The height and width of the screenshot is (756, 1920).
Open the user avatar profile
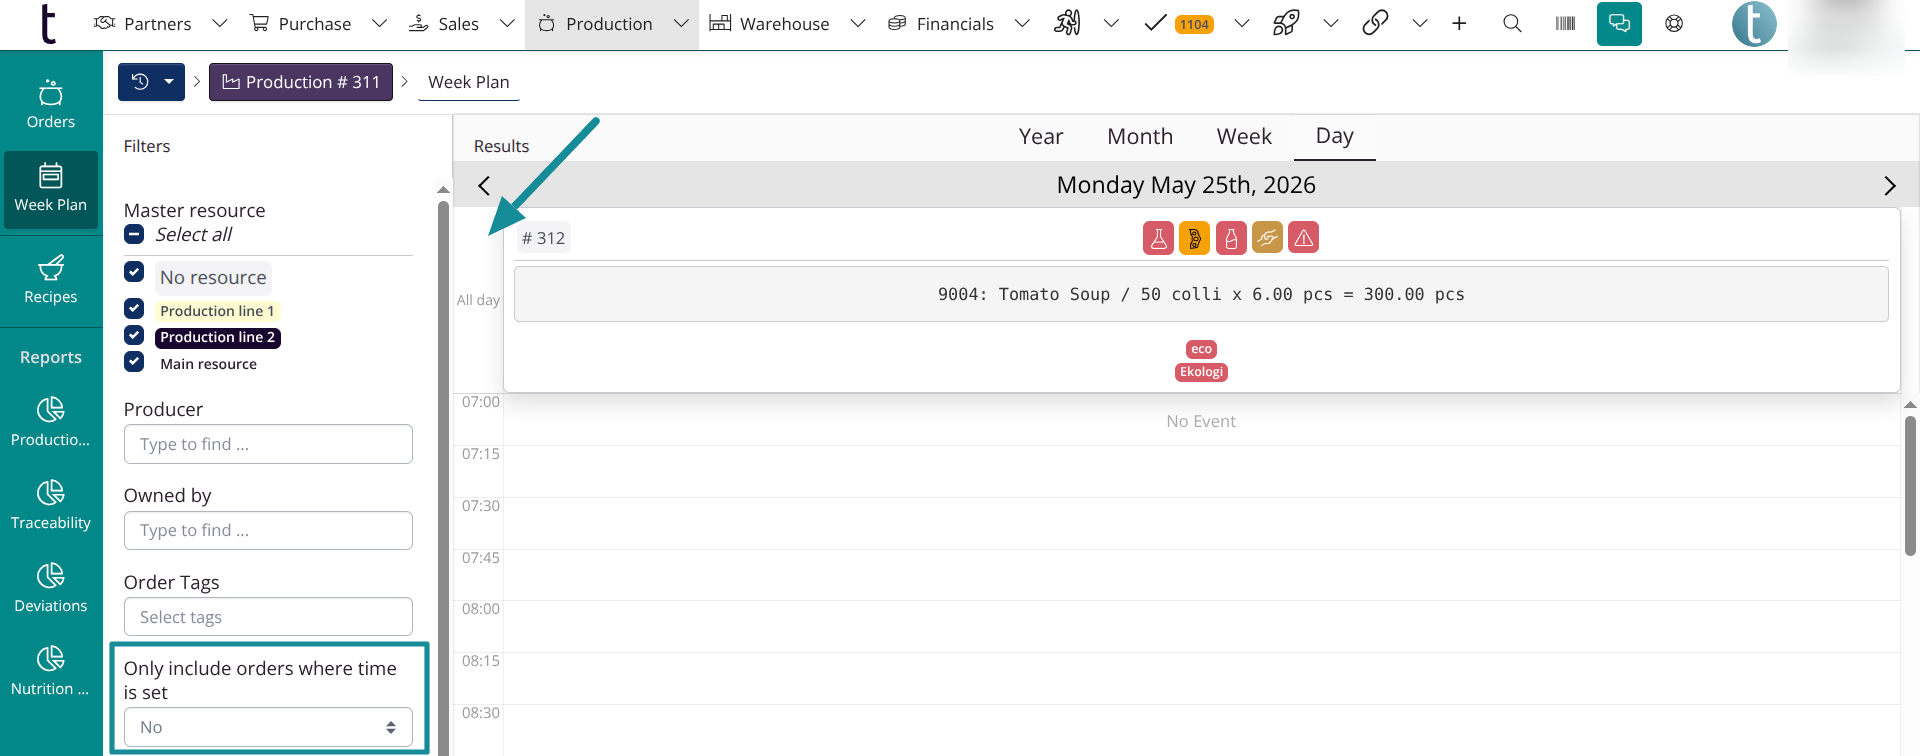click(1754, 24)
